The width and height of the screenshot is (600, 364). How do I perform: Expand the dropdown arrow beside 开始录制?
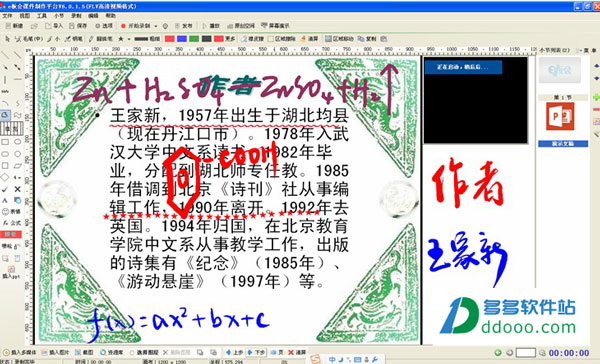(x=156, y=26)
